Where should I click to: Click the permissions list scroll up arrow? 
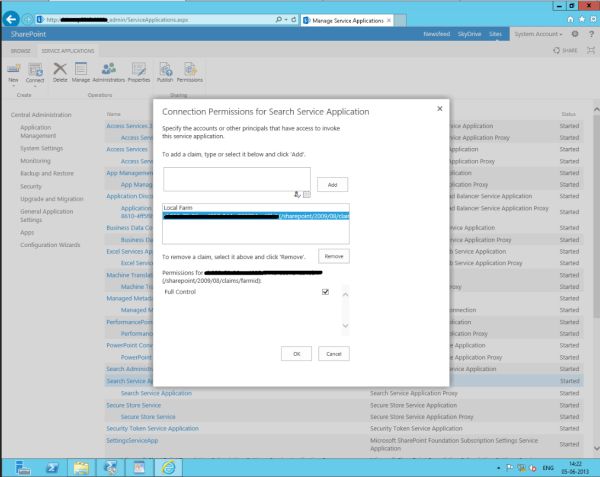345,294
